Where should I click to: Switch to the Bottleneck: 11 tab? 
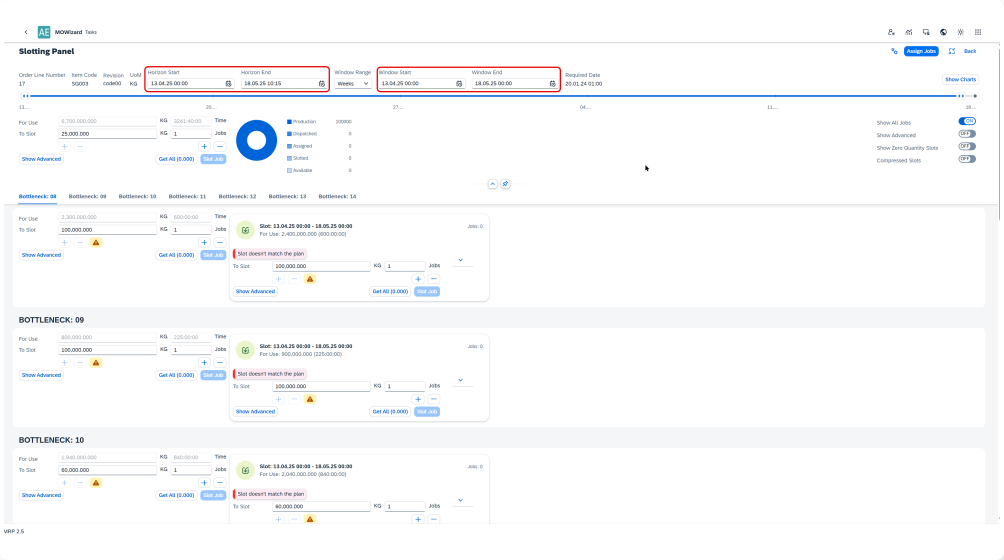[189, 197]
